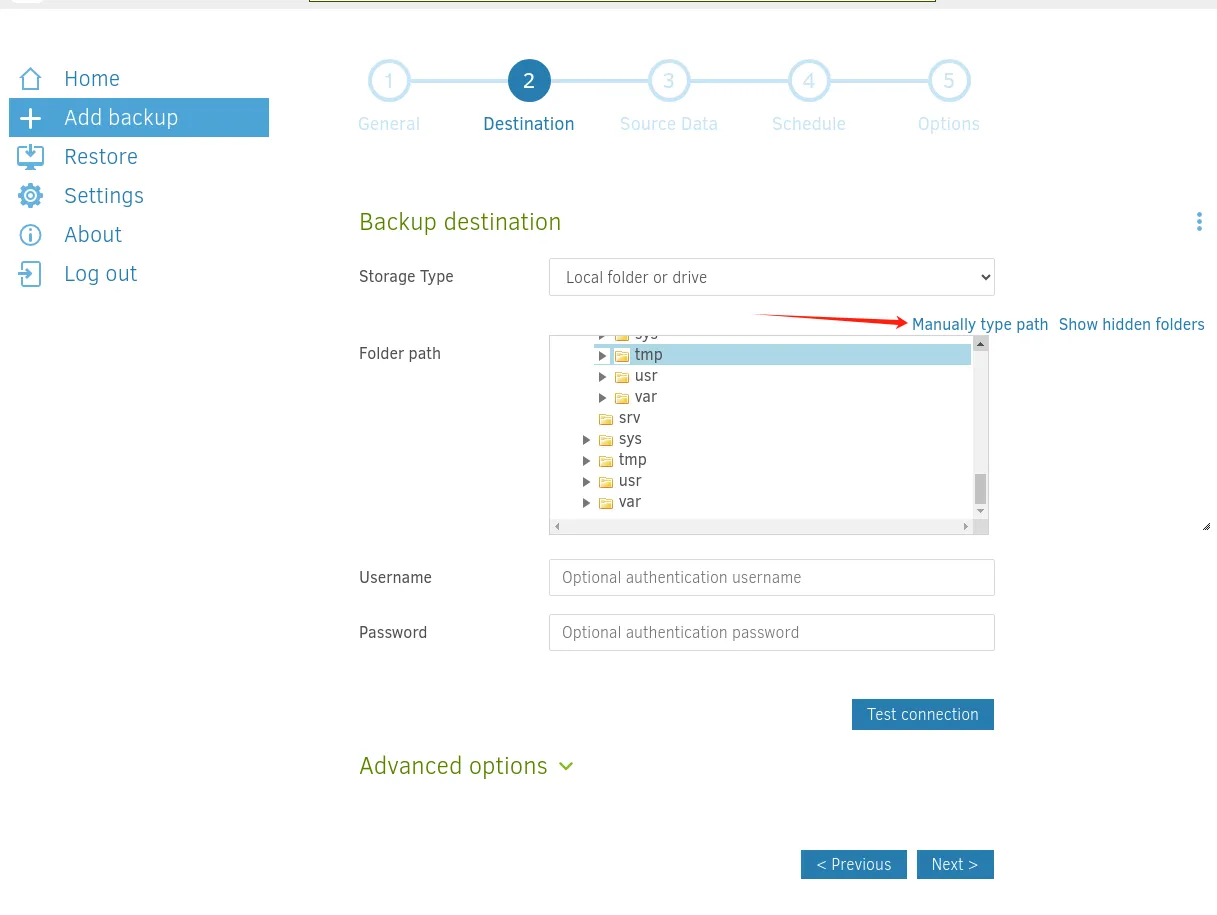
Task: Click the About info icon
Action: click(31, 235)
